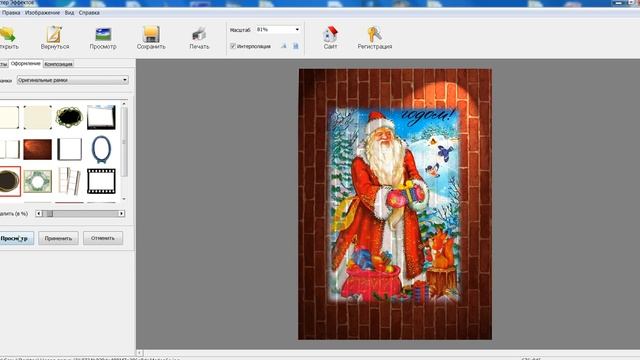Select the green ornamental banknote frame thumbnail
Viewport: 640px width, 360px height.
point(38,181)
